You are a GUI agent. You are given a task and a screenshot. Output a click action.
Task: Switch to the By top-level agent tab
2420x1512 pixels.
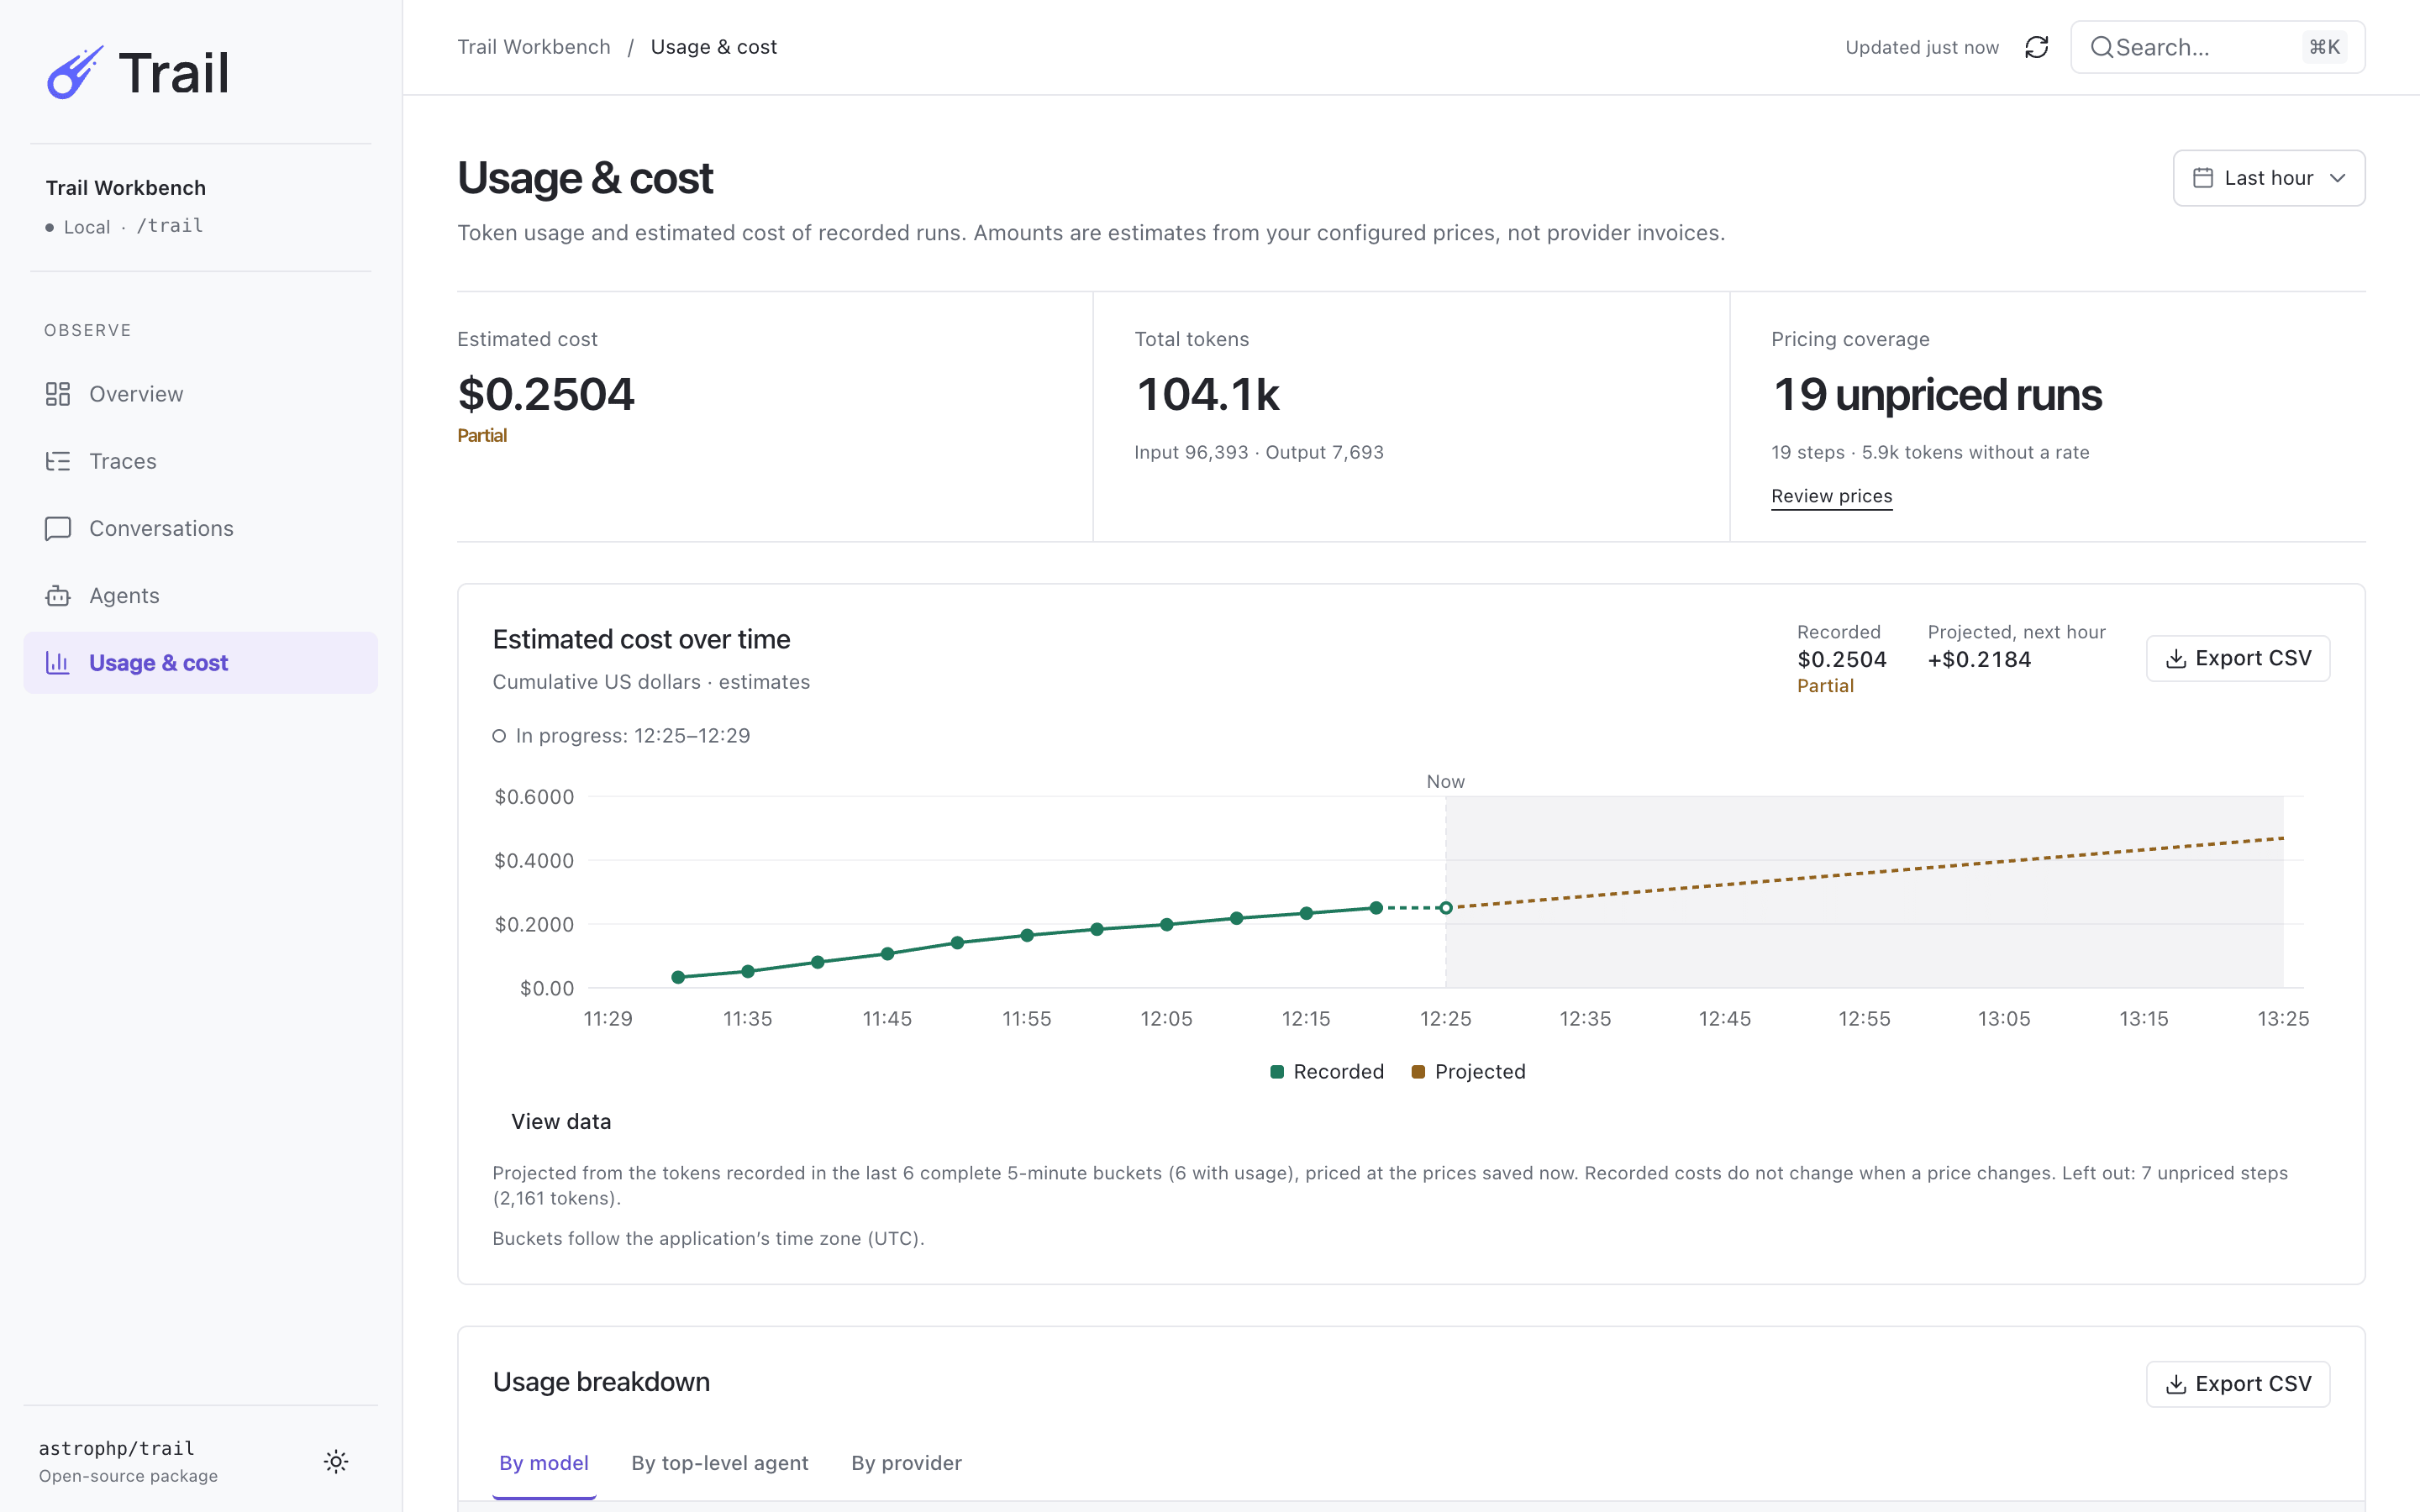click(x=720, y=1463)
